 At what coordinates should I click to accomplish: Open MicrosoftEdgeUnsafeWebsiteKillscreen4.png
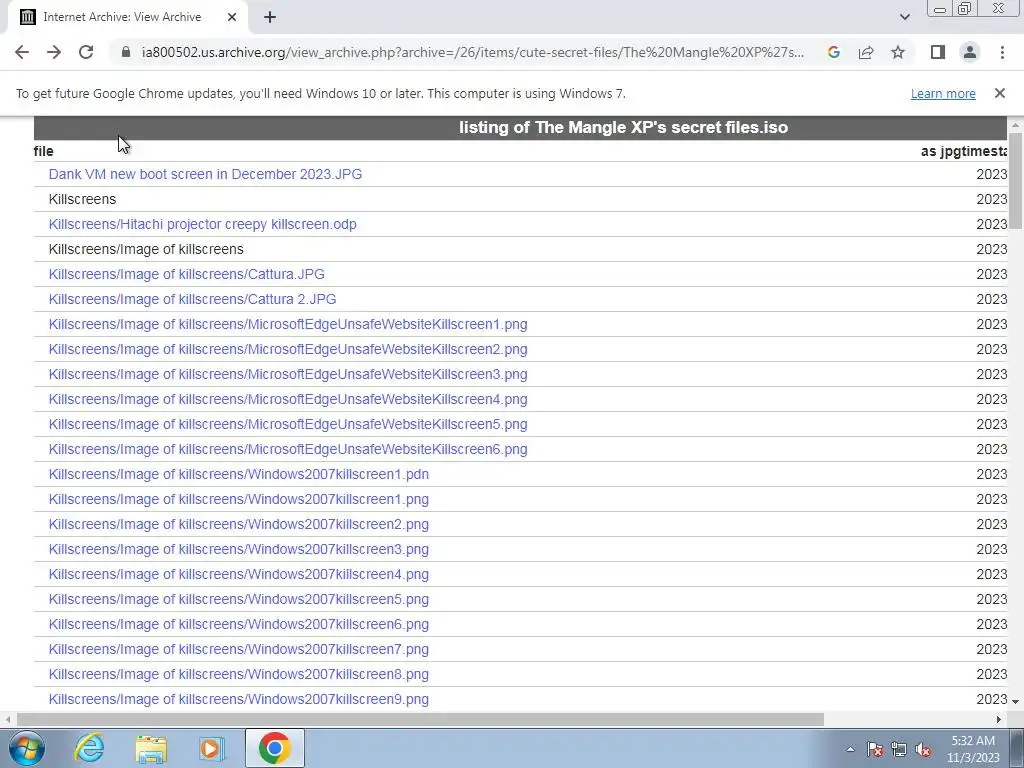[x=288, y=399]
